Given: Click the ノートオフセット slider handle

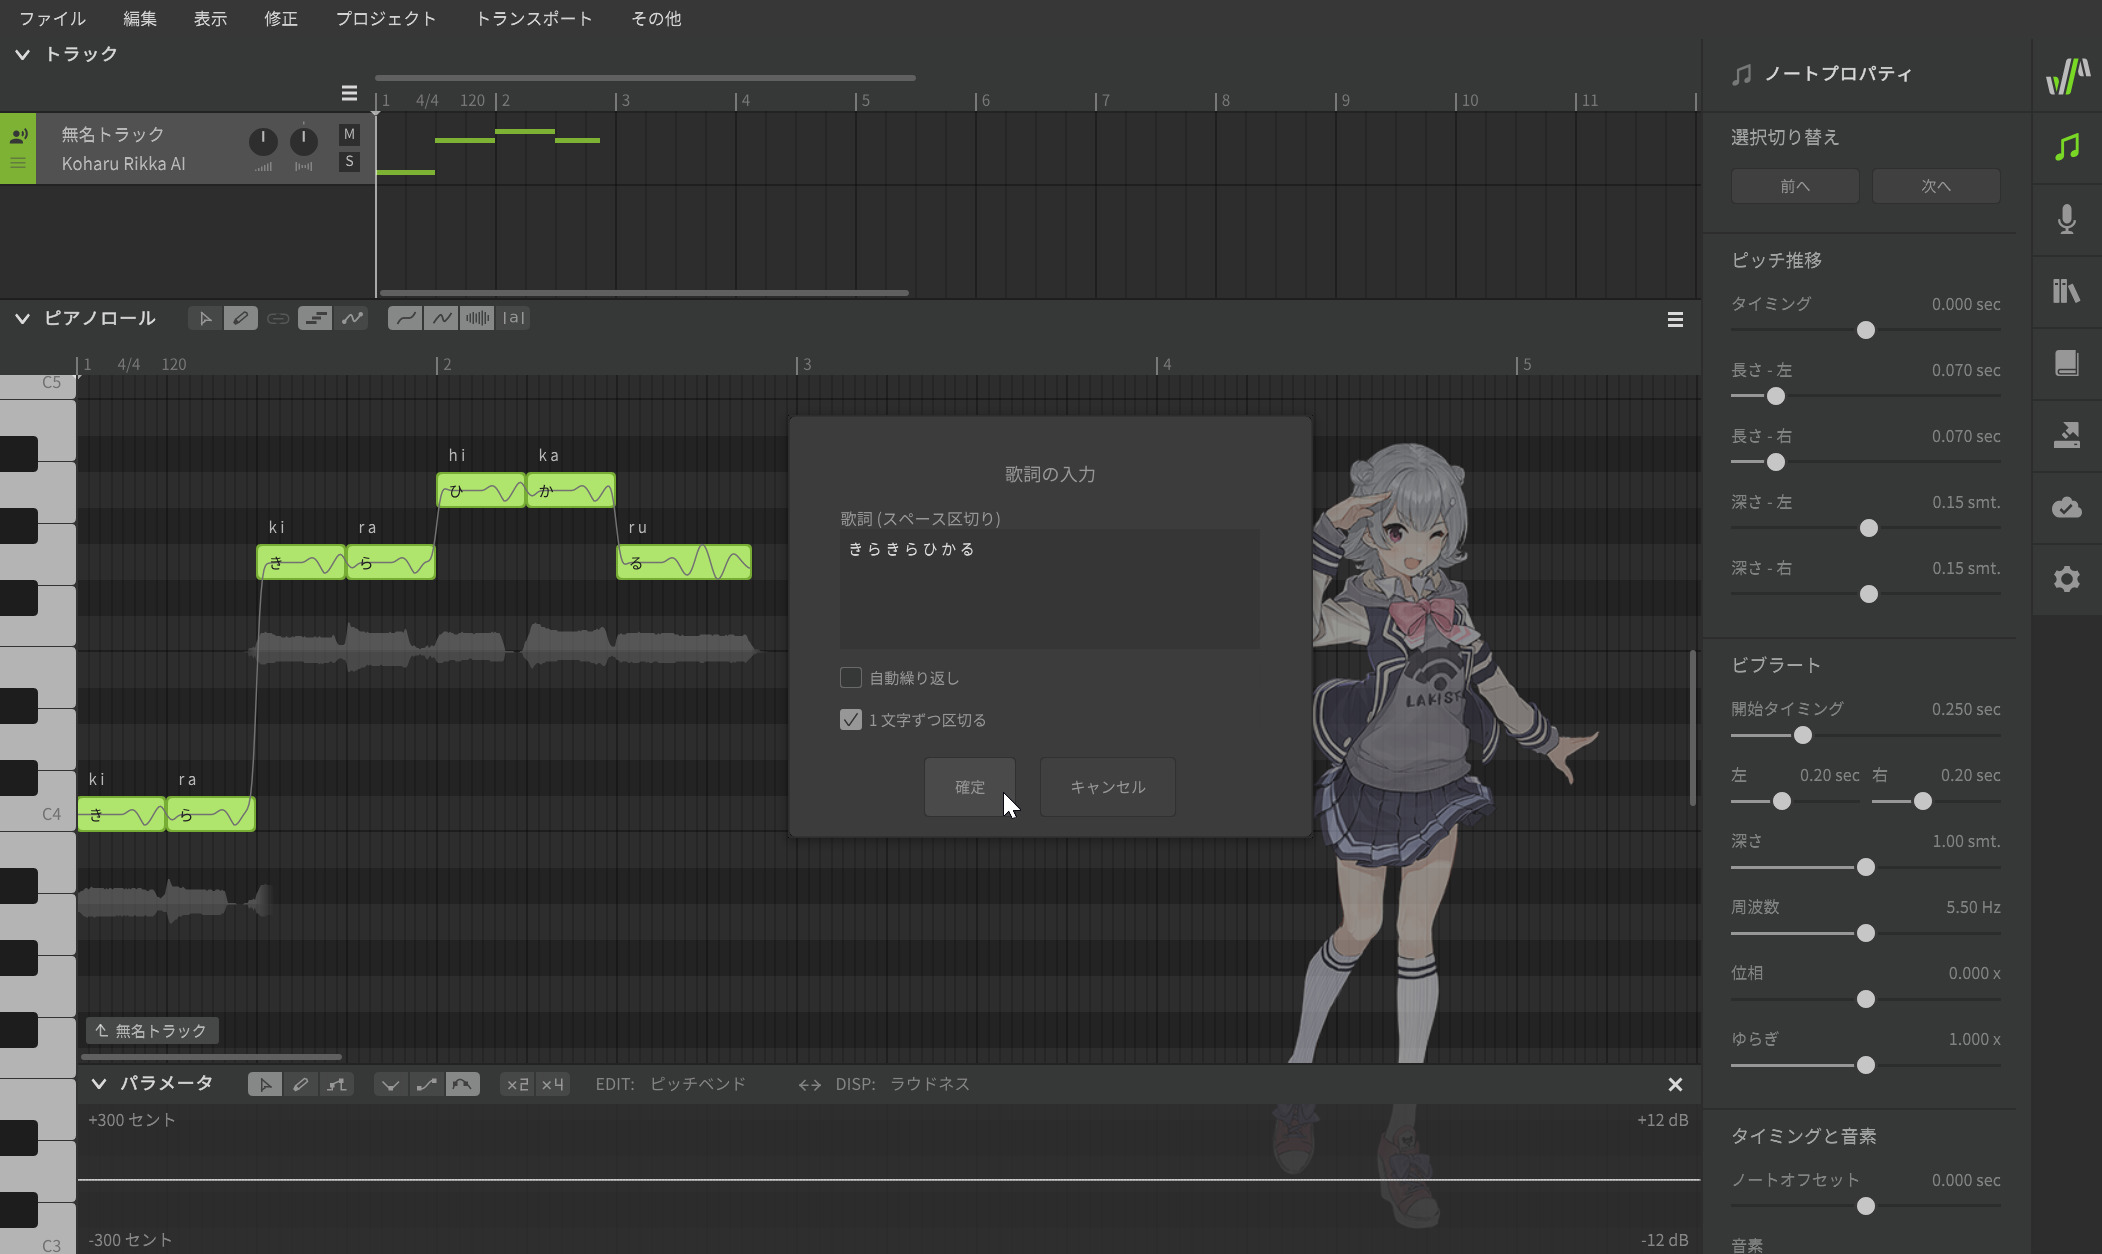Looking at the screenshot, I should 1866,1206.
